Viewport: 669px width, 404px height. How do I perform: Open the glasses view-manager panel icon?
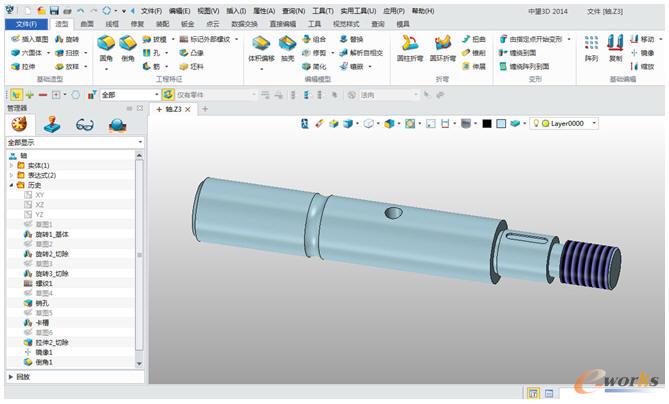coord(84,124)
